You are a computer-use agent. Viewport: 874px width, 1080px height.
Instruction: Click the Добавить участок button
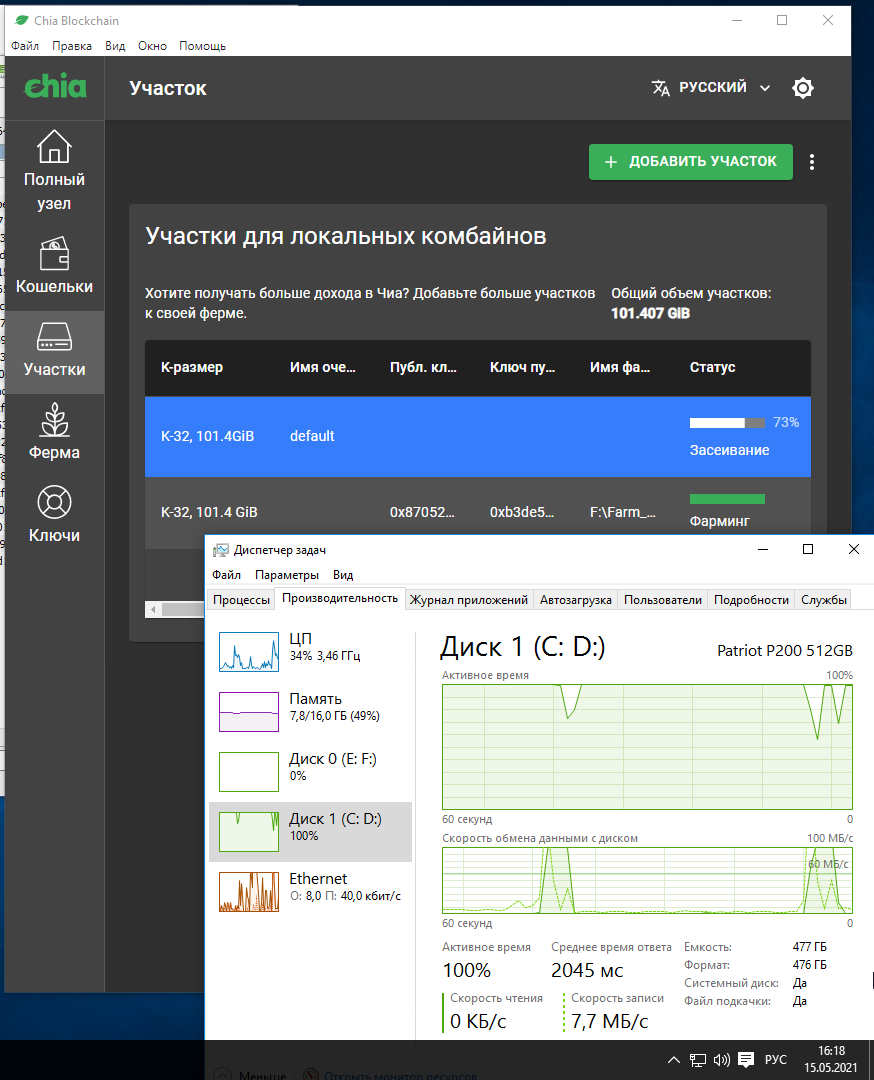[690, 162]
